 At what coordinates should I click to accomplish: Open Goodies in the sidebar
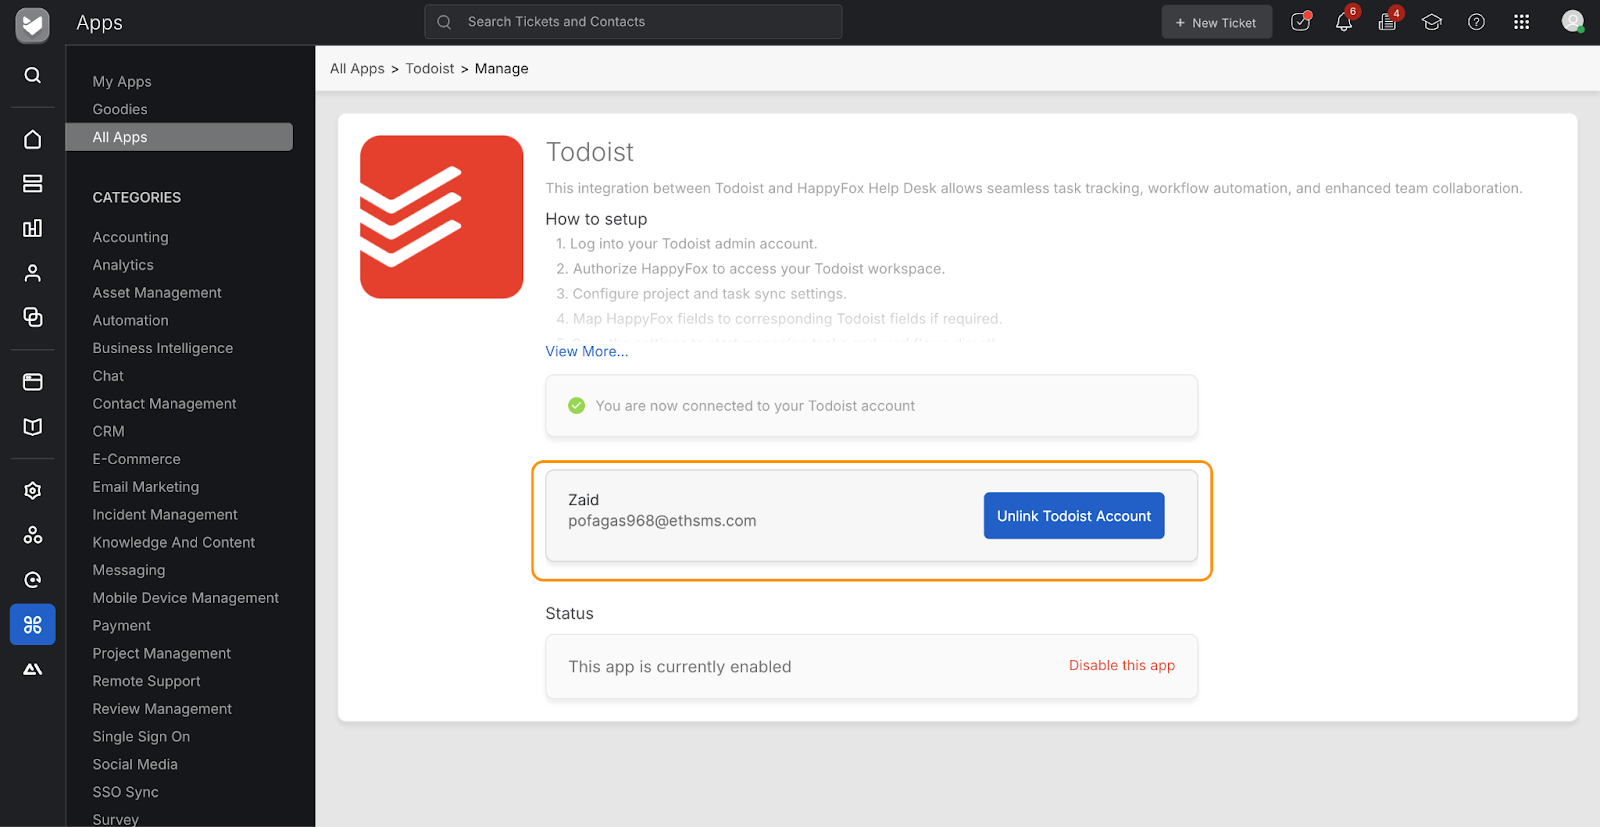pyautogui.click(x=120, y=110)
